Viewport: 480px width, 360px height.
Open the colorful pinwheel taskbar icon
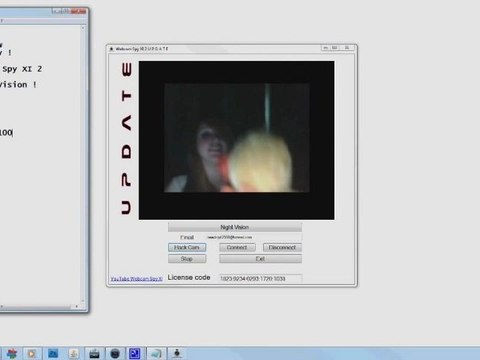(x=12, y=353)
